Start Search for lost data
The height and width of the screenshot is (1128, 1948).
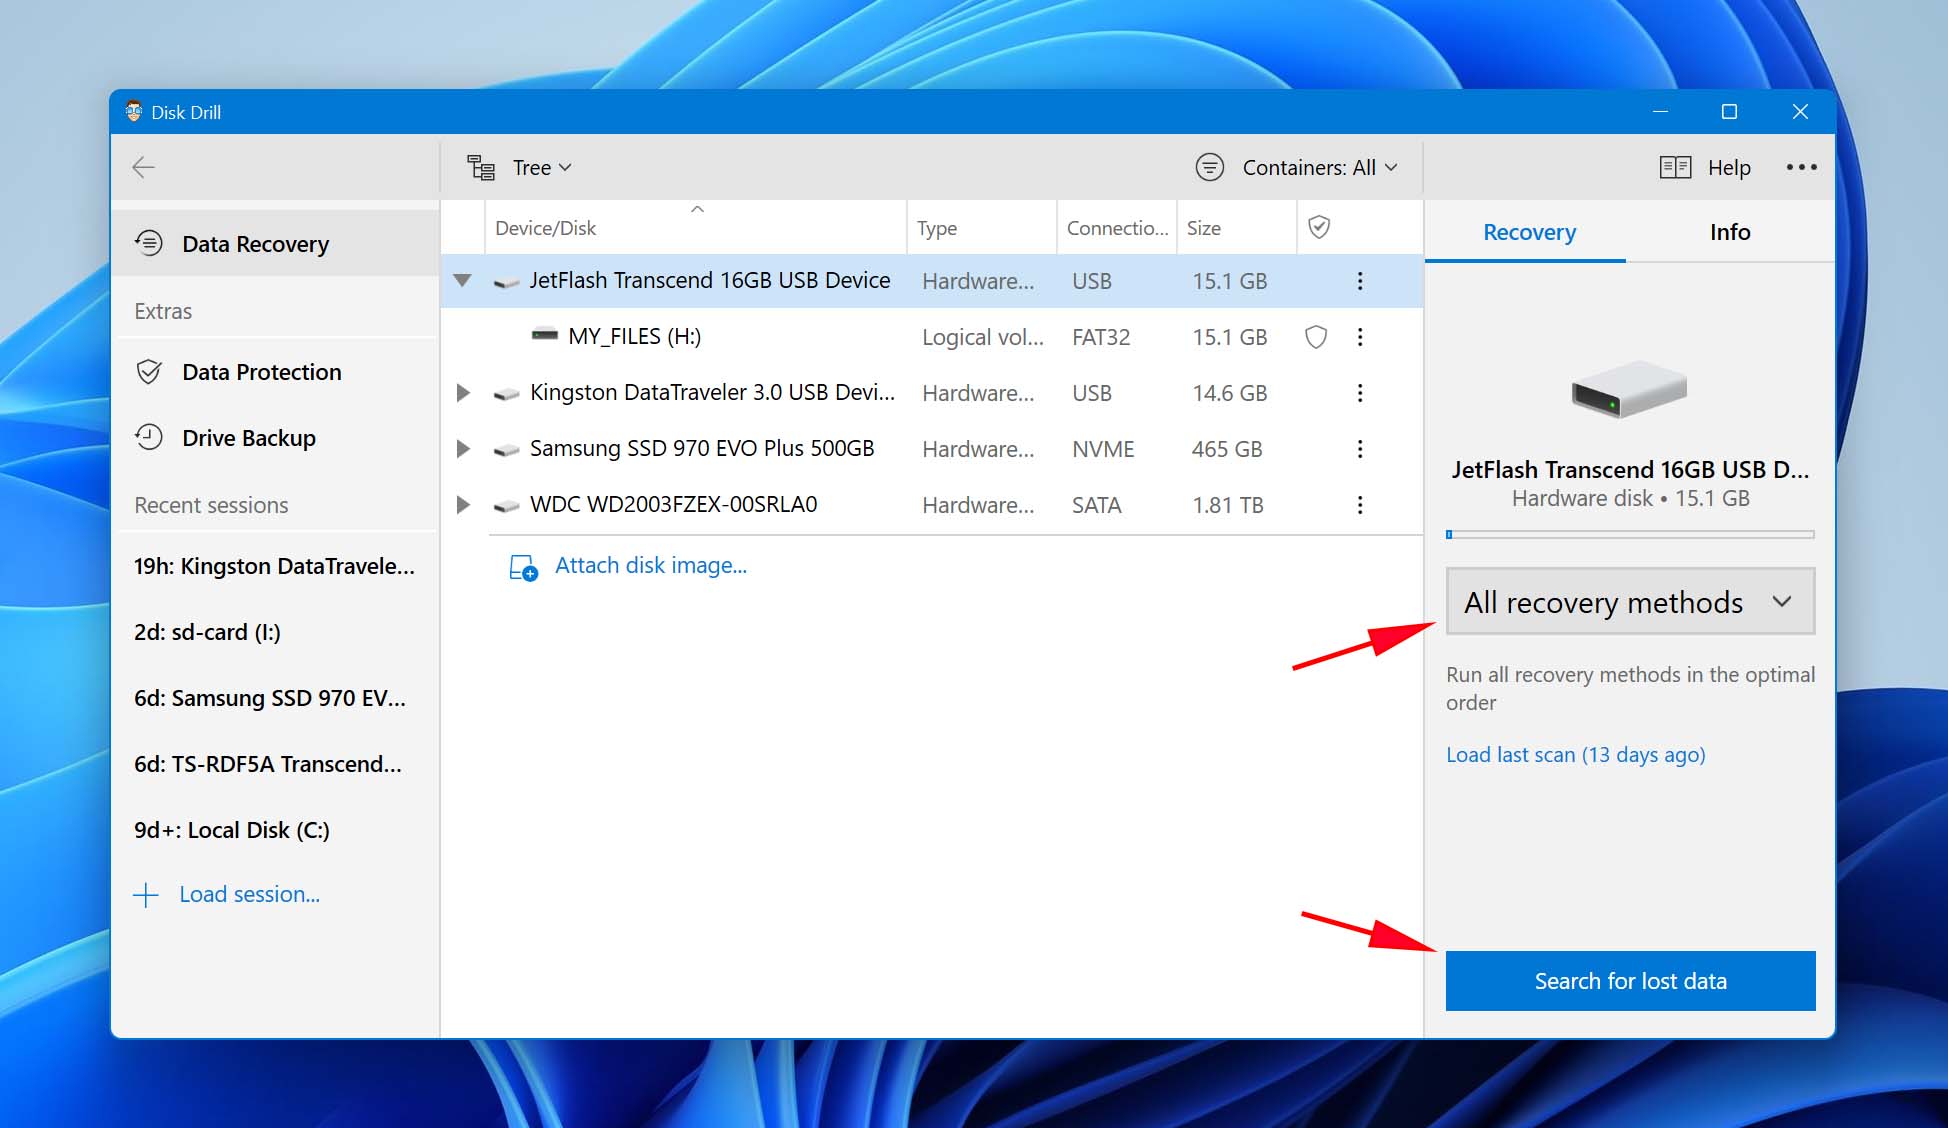[x=1630, y=981]
